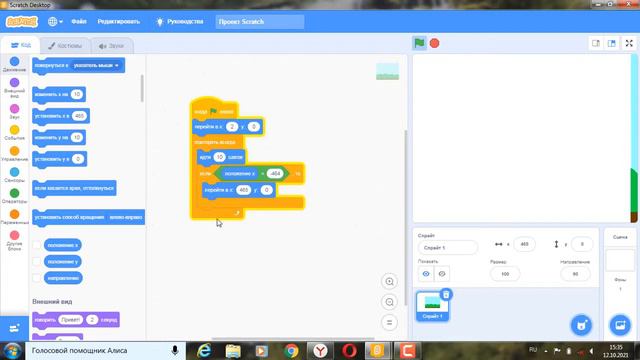
Task: Edit the 10 steps value in идти block
Action: 220,157
